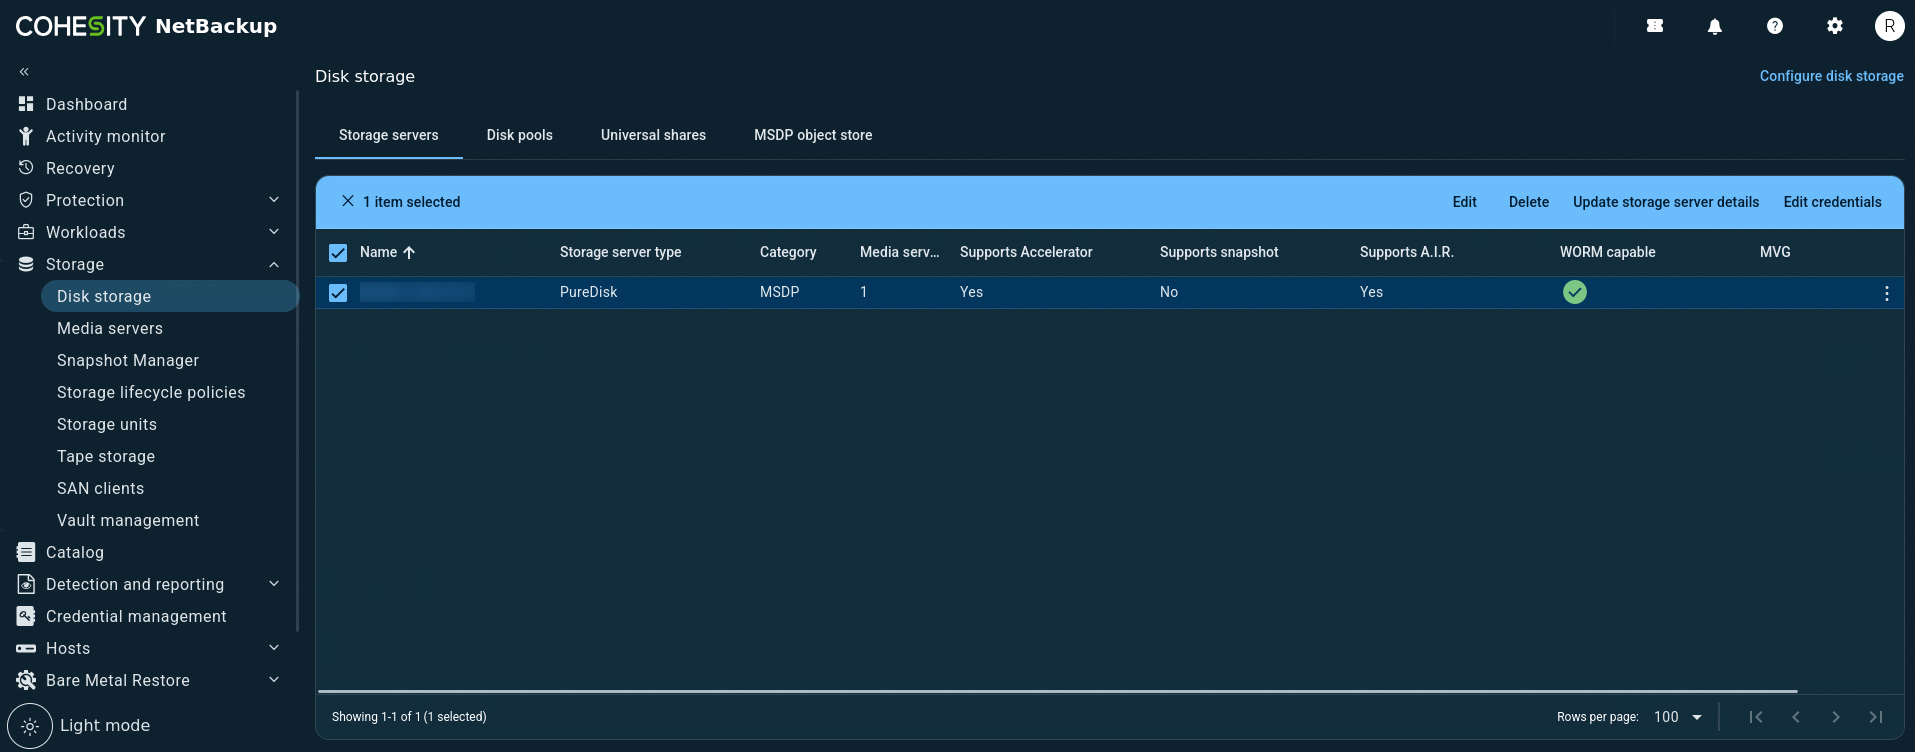Open Snapshot Manager in the sidebar
Viewport: 1915px width, 752px height.
point(128,360)
